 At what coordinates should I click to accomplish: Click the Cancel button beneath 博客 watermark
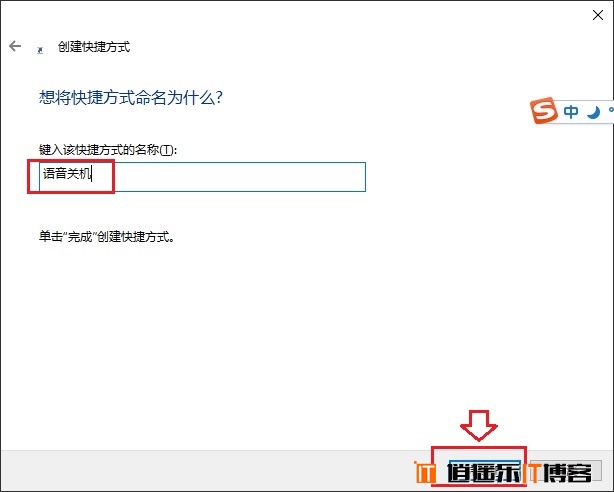566,471
